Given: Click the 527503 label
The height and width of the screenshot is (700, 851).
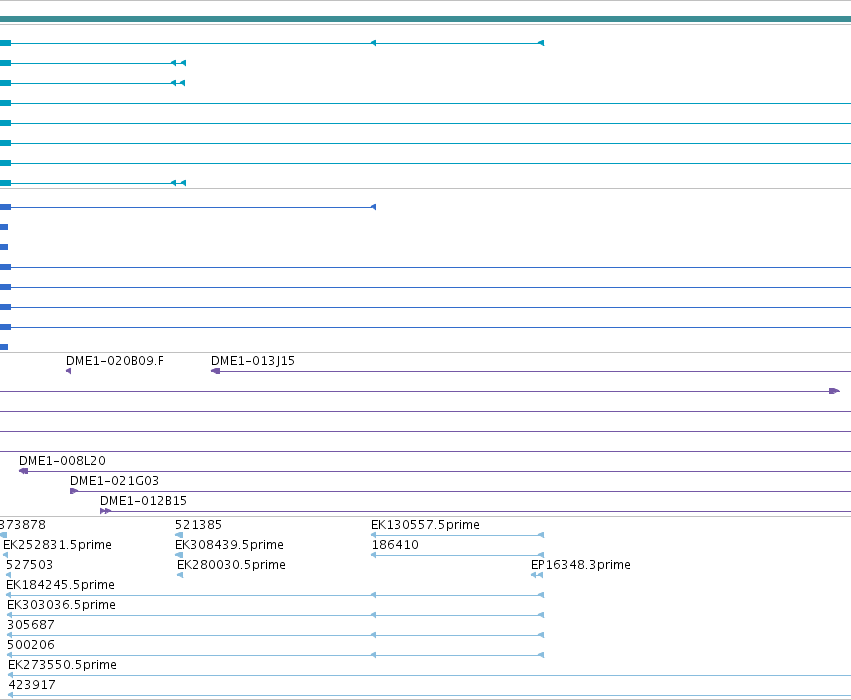Looking at the screenshot, I should click(x=29, y=565).
